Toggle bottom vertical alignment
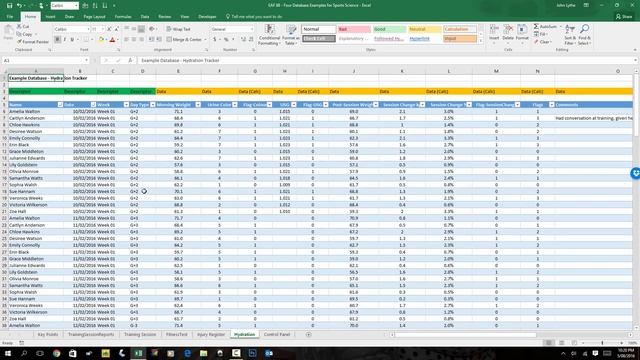Viewport: 640px width, 360px height. click(141, 29)
